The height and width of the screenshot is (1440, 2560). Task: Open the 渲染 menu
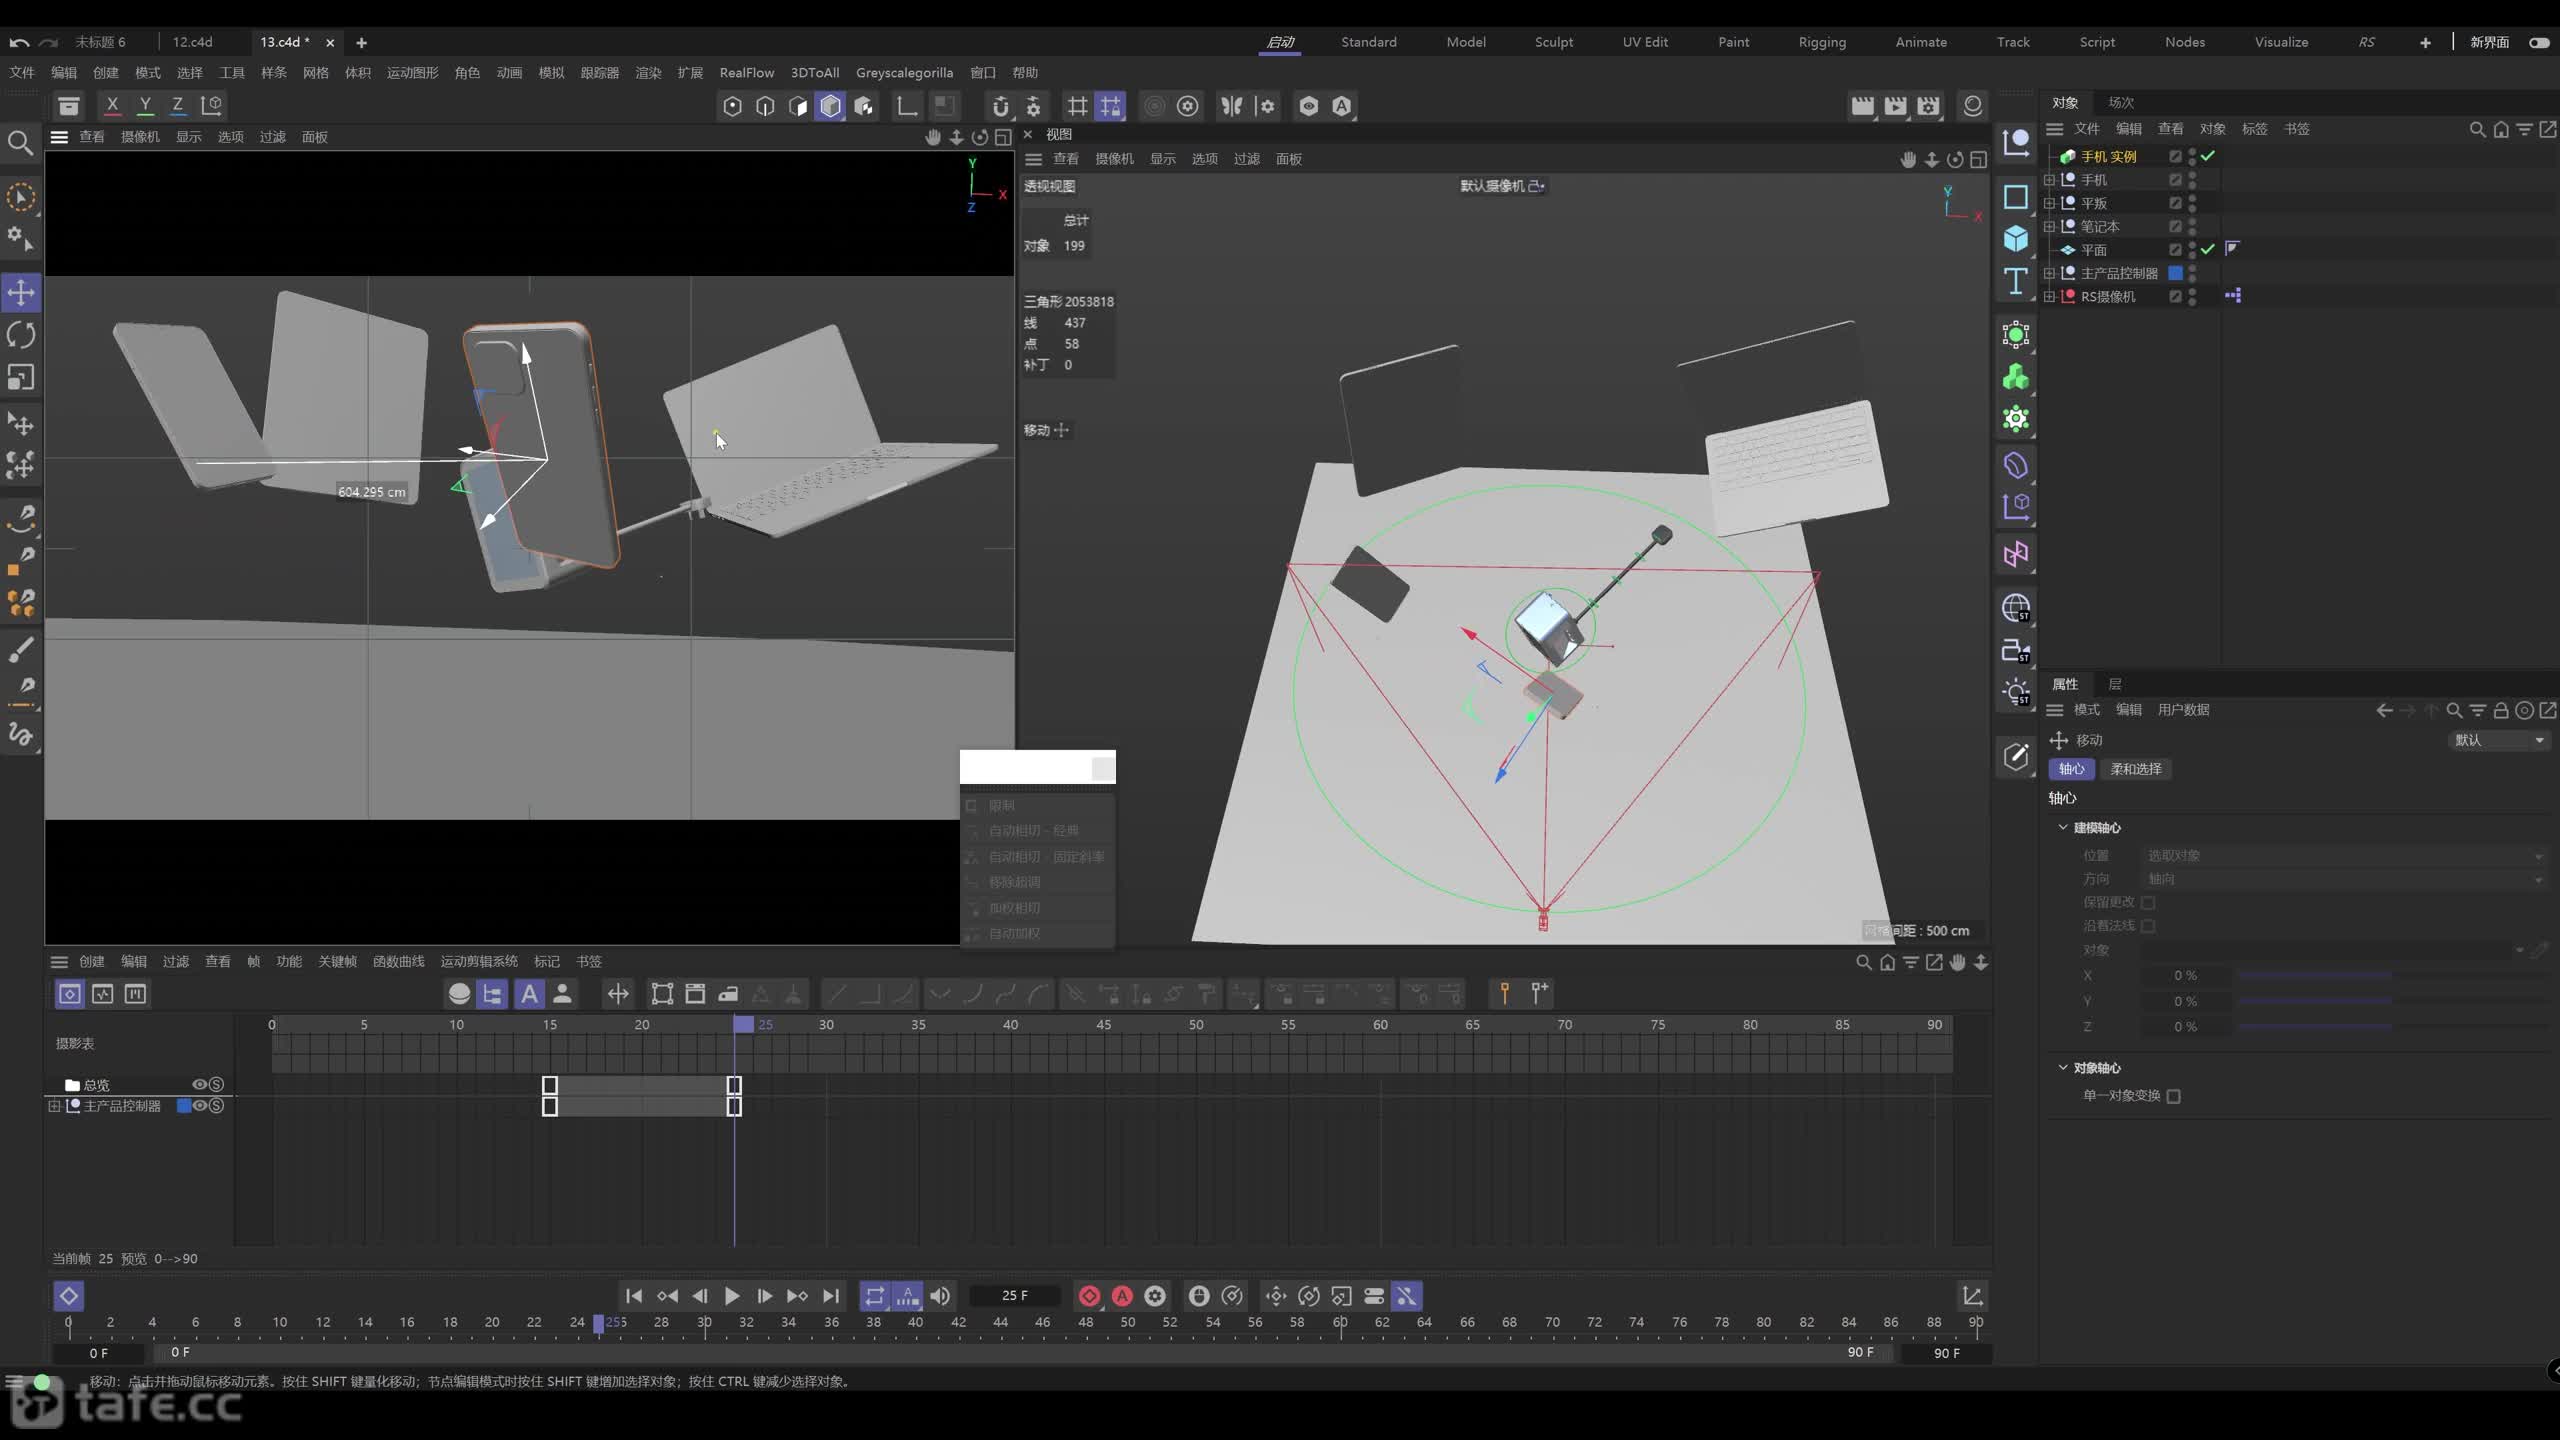[x=648, y=73]
